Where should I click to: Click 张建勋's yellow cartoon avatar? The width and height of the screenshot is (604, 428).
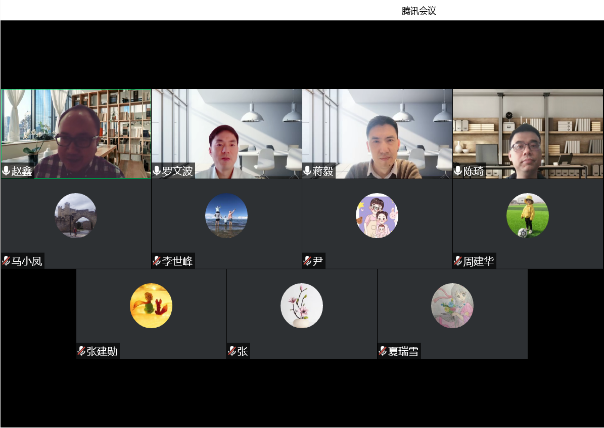coord(151,305)
